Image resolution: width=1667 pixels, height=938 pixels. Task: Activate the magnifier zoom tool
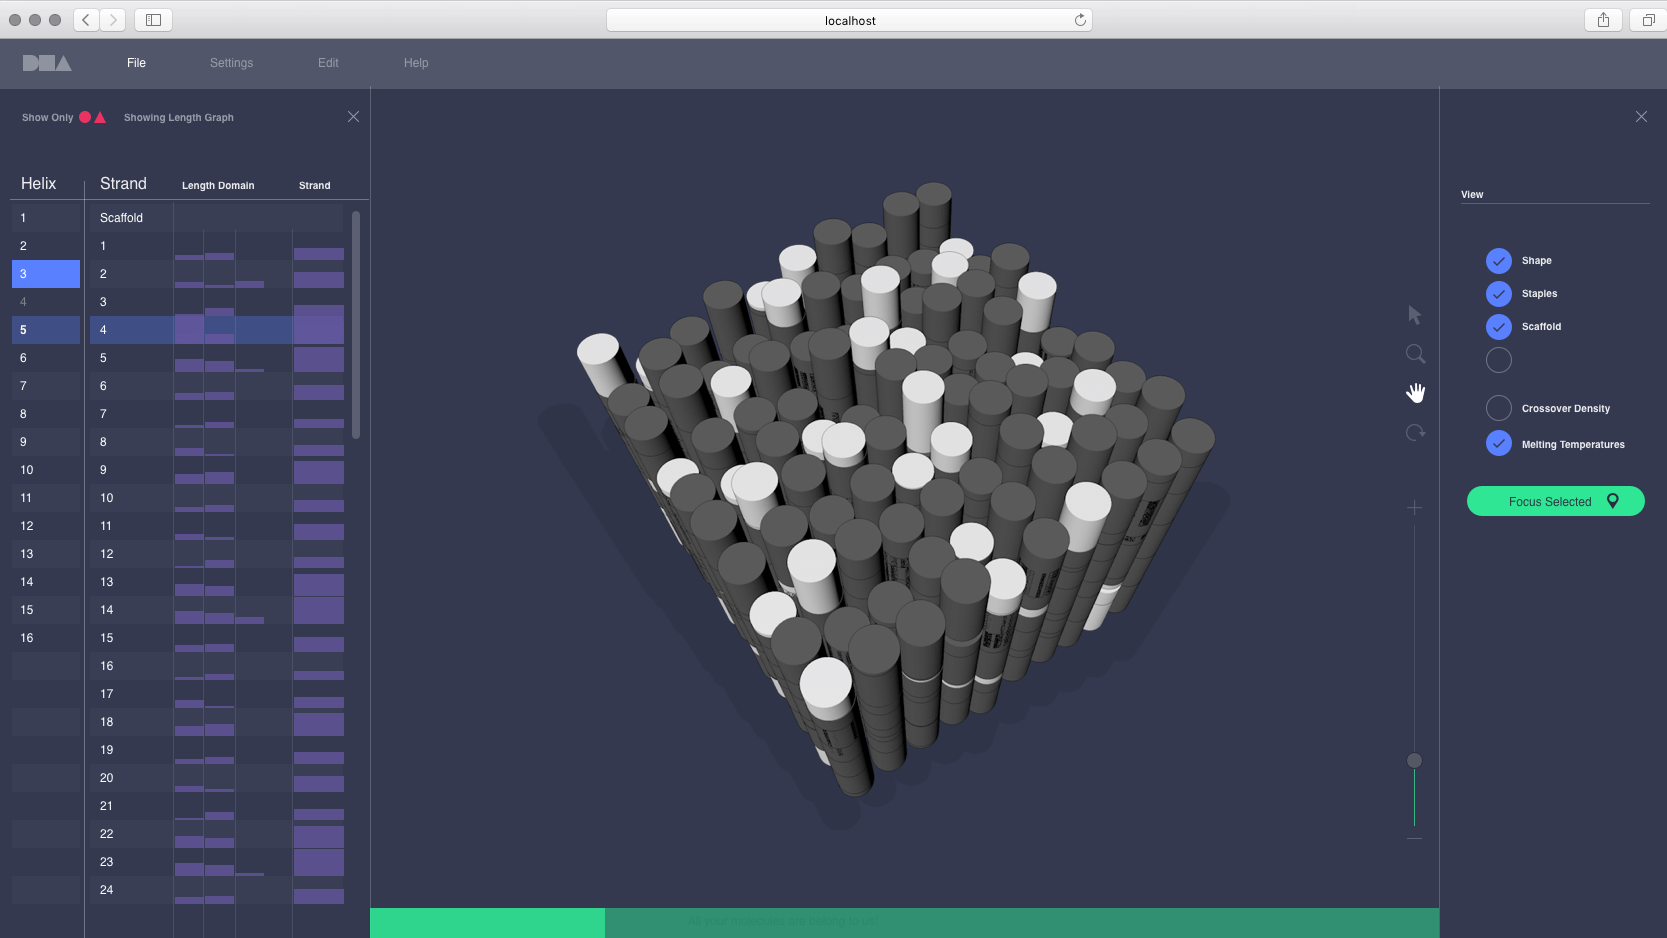[1415, 354]
